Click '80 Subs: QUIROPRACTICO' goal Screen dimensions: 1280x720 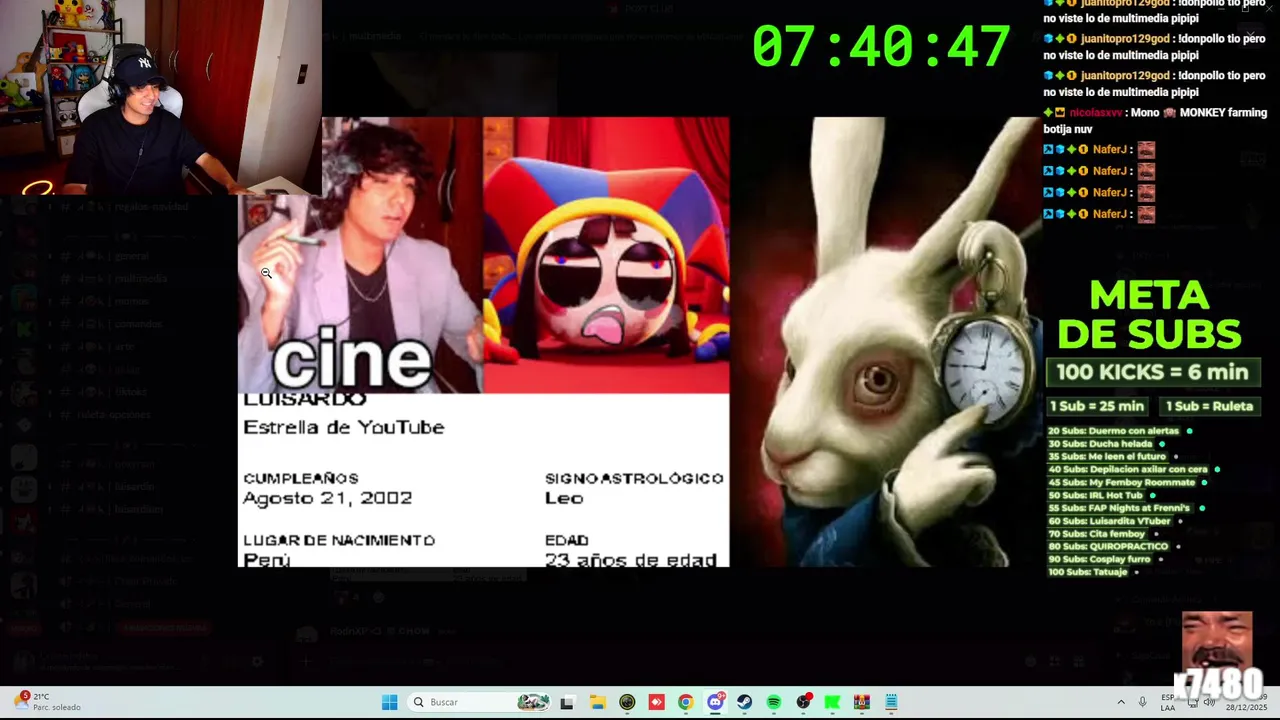(1108, 546)
